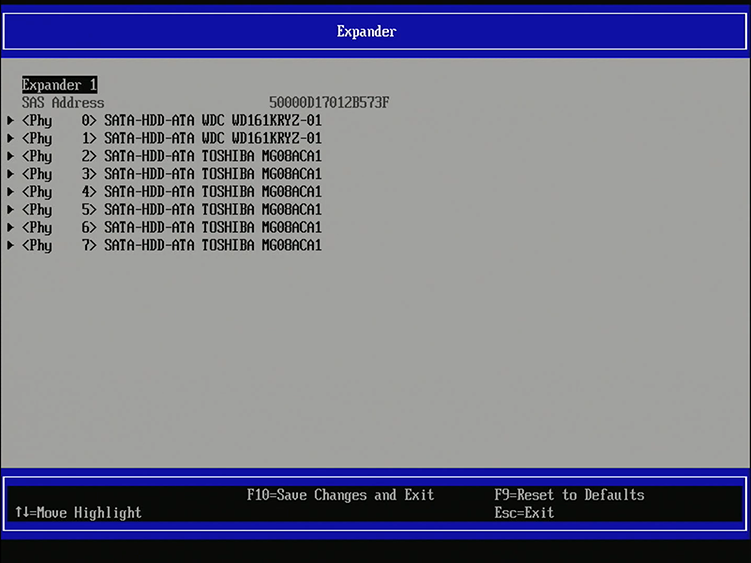Open Phy 0 WDC WD161KRYZ-01 entry
Image resolution: width=751 pixels, height=563 pixels.
171,121
